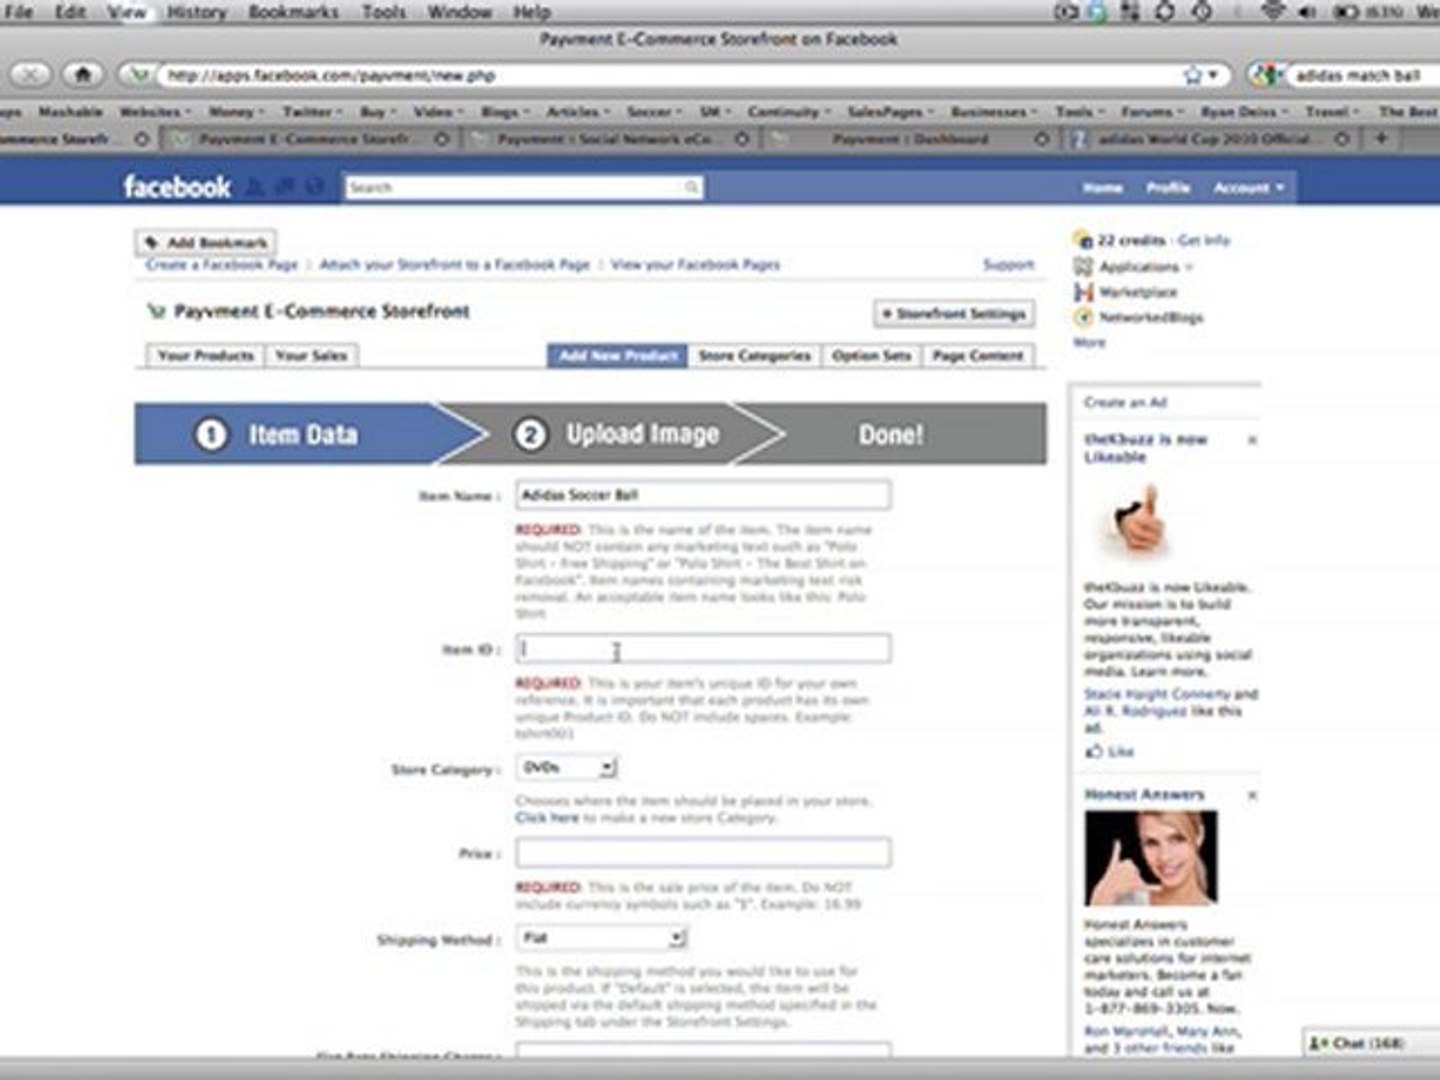Click the browser home icon
Image resolution: width=1440 pixels, height=1080 pixels.
point(83,74)
